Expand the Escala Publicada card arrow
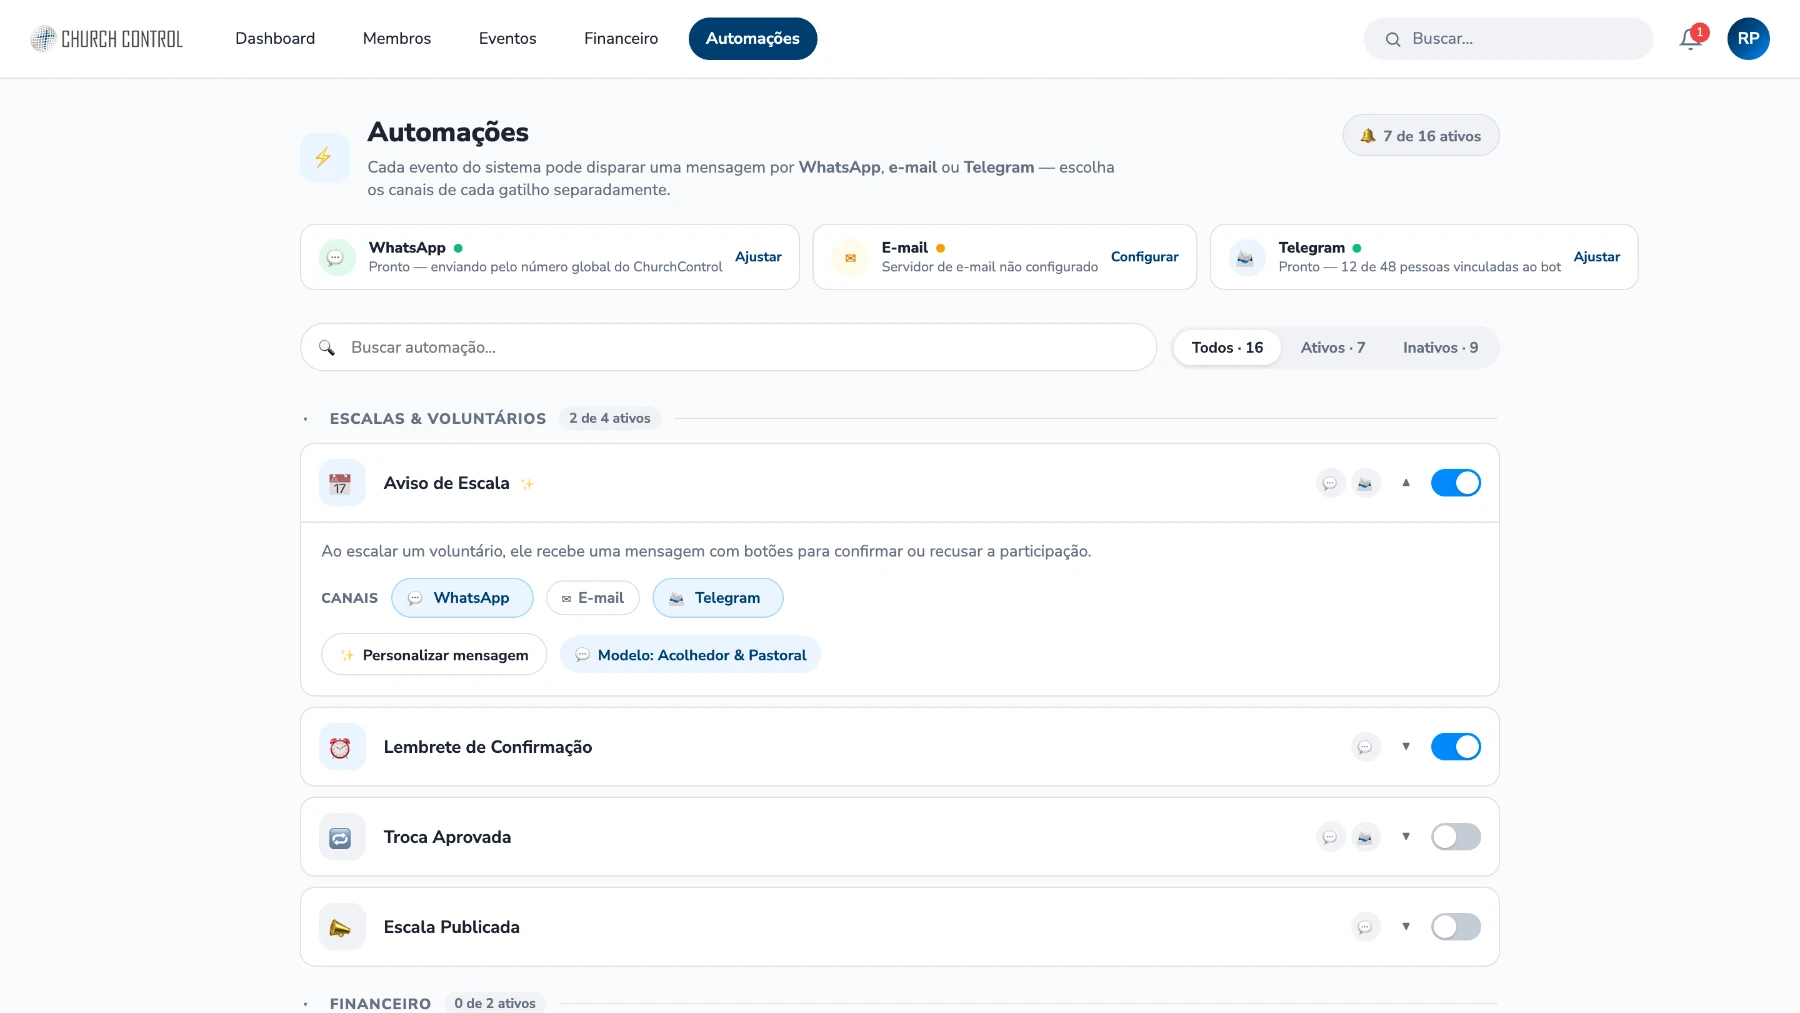This screenshot has height=1013, width=1800. [1406, 927]
